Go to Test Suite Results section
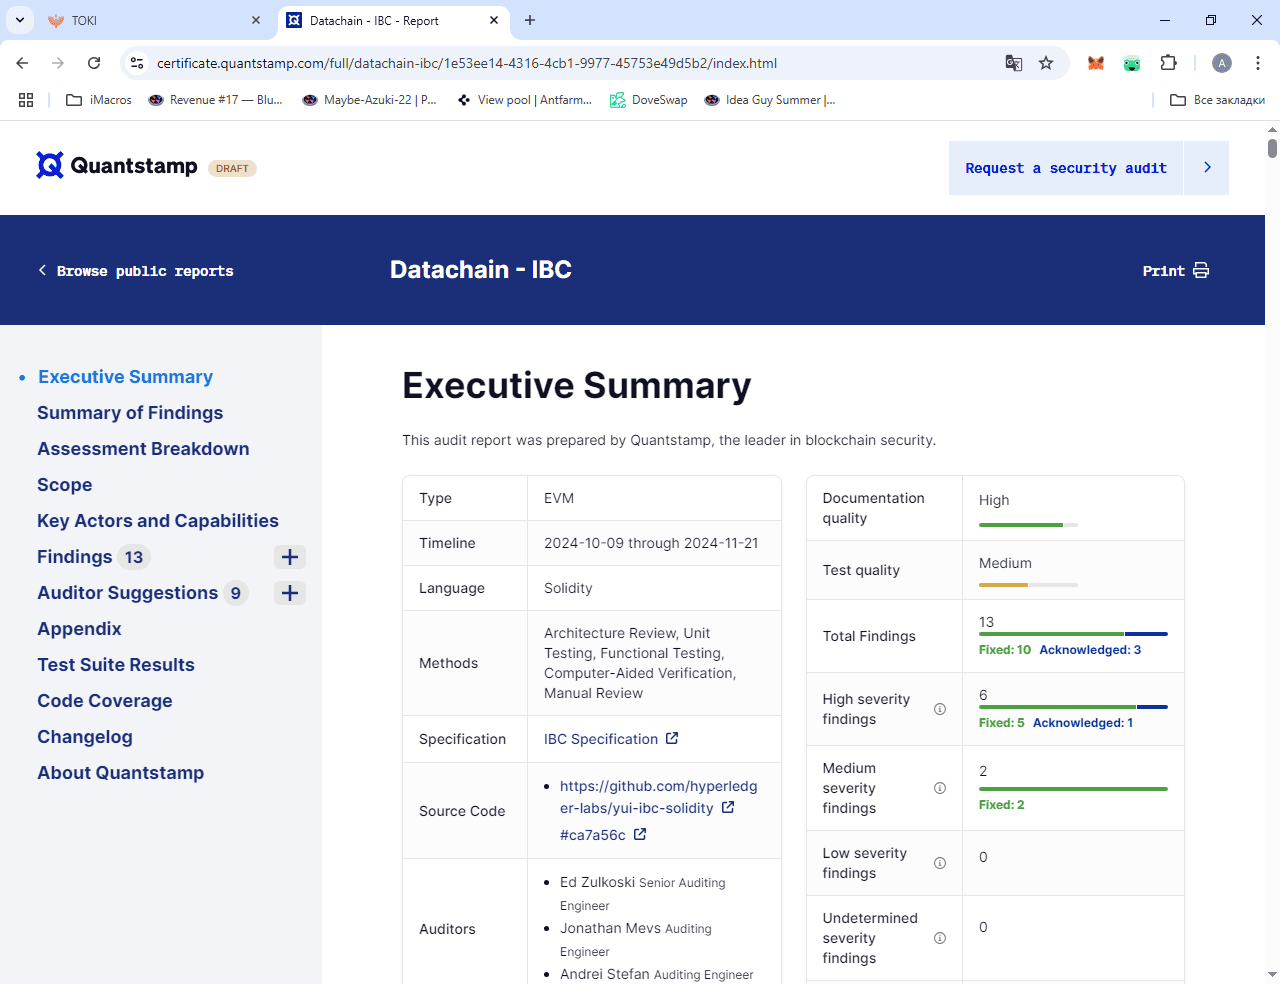The height and width of the screenshot is (984, 1280). click(x=116, y=665)
